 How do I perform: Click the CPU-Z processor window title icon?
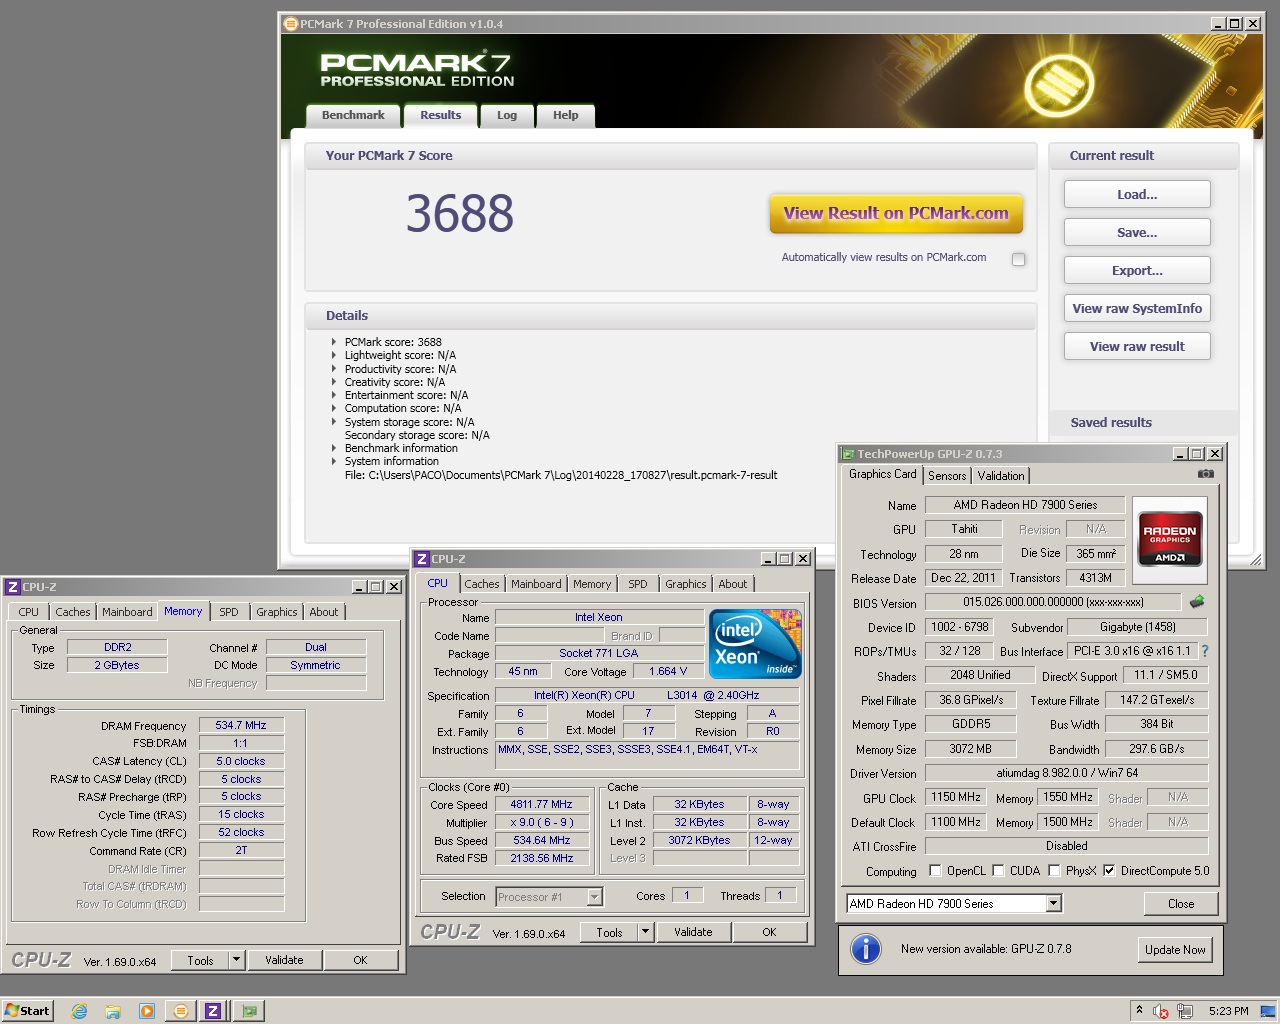pyautogui.click(x=422, y=559)
